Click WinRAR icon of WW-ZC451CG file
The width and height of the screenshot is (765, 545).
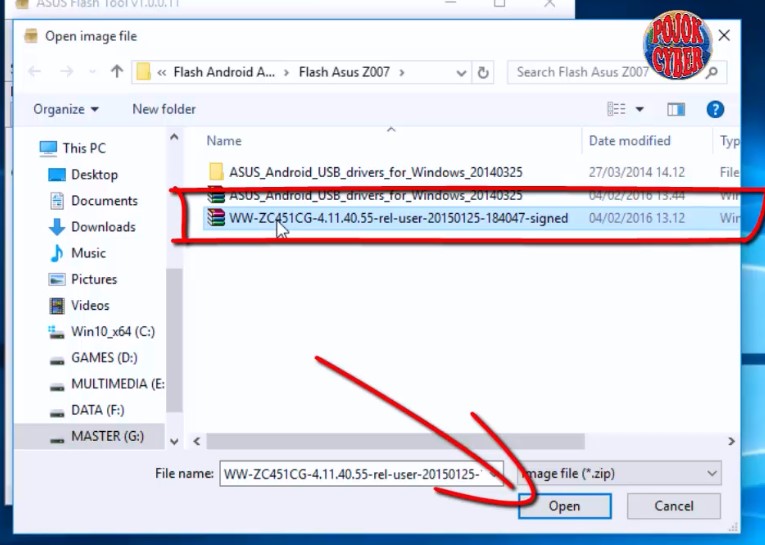[x=216, y=218]
